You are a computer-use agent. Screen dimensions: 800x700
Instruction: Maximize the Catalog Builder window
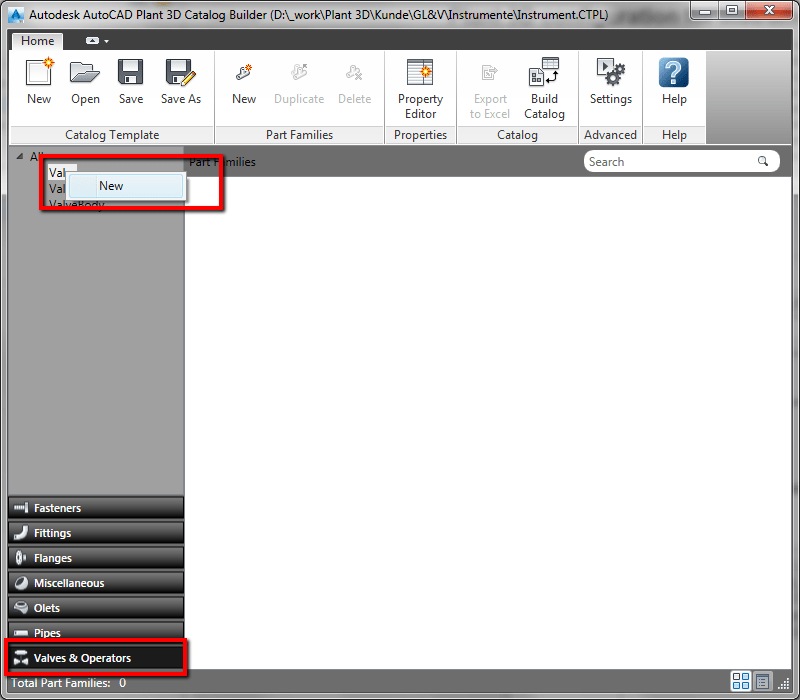(732, 10)
